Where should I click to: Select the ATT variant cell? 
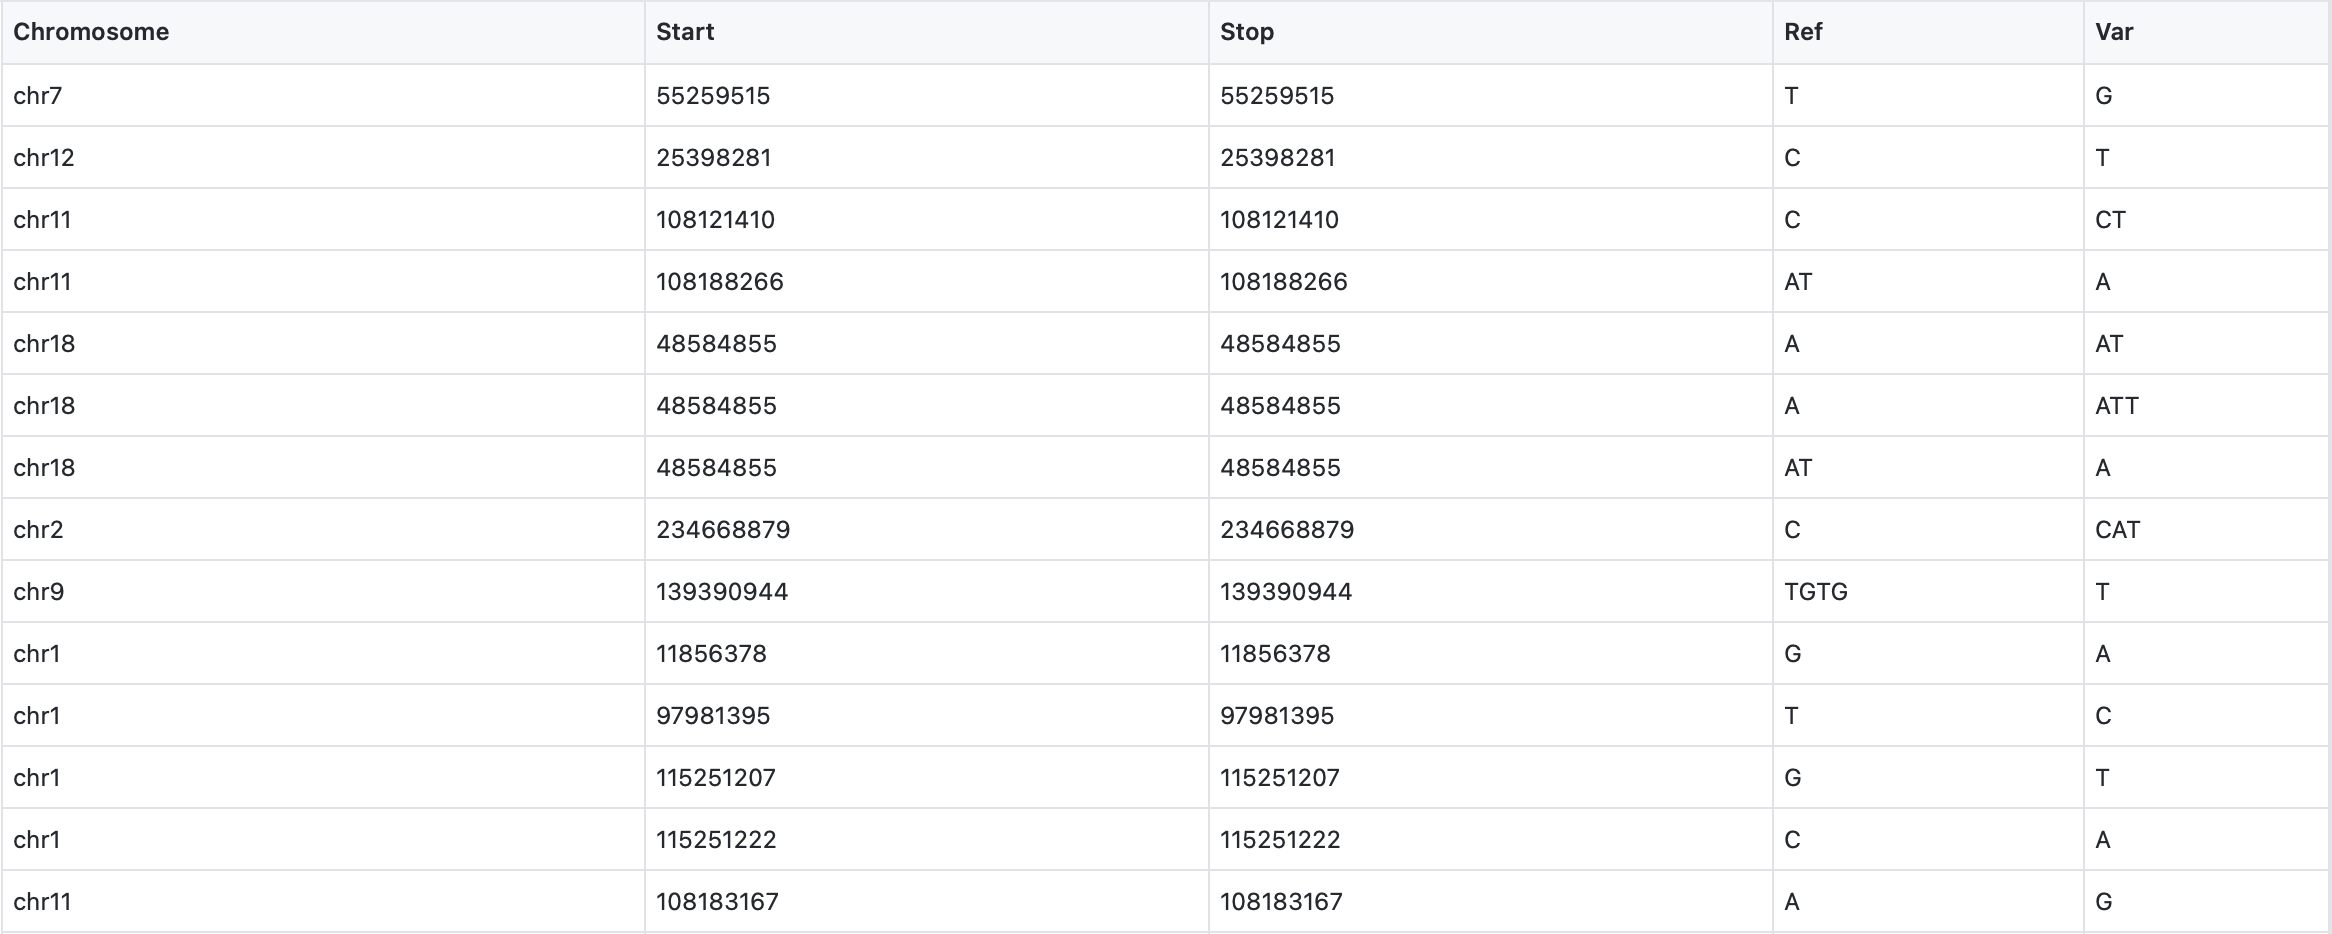pos(2207,406)
